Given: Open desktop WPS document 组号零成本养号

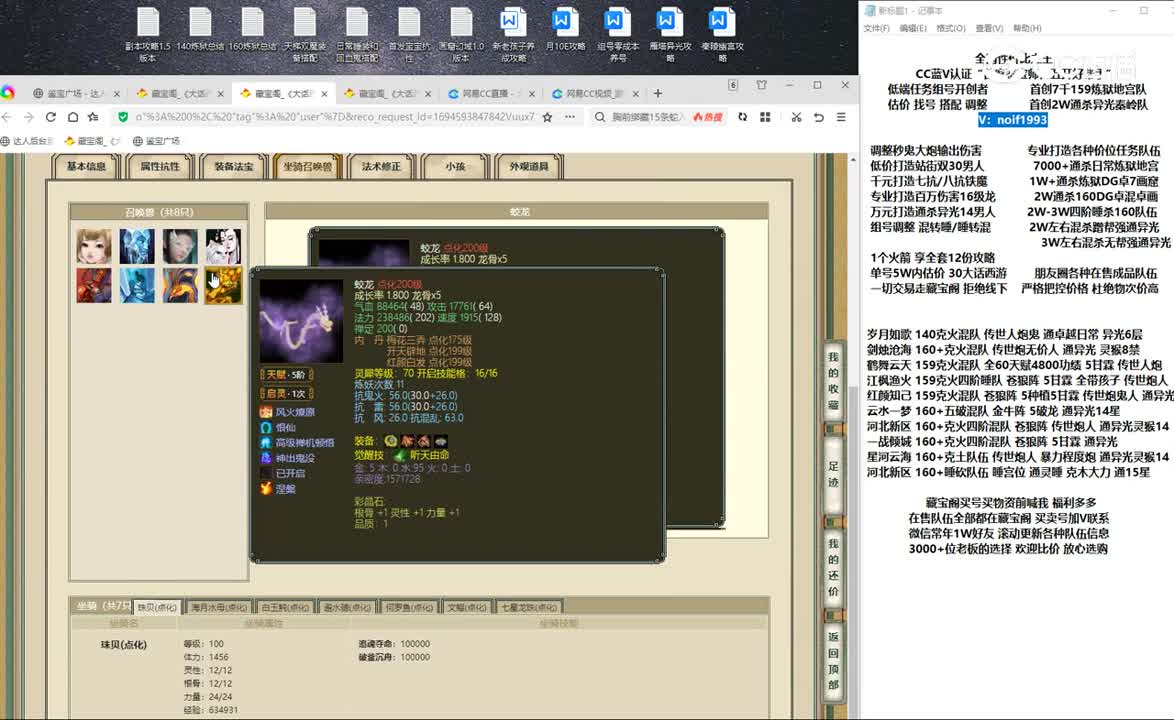Looking at the screenshot, I should [618, 35].
